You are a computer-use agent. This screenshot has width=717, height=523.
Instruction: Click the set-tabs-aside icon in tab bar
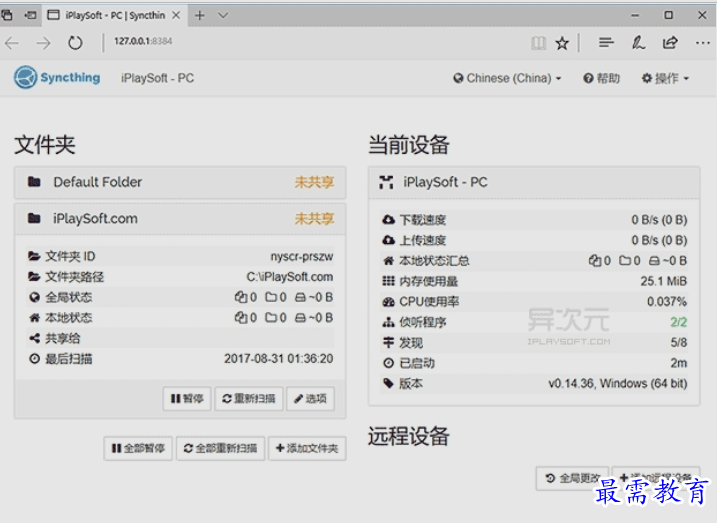click(x=31, y=15)
